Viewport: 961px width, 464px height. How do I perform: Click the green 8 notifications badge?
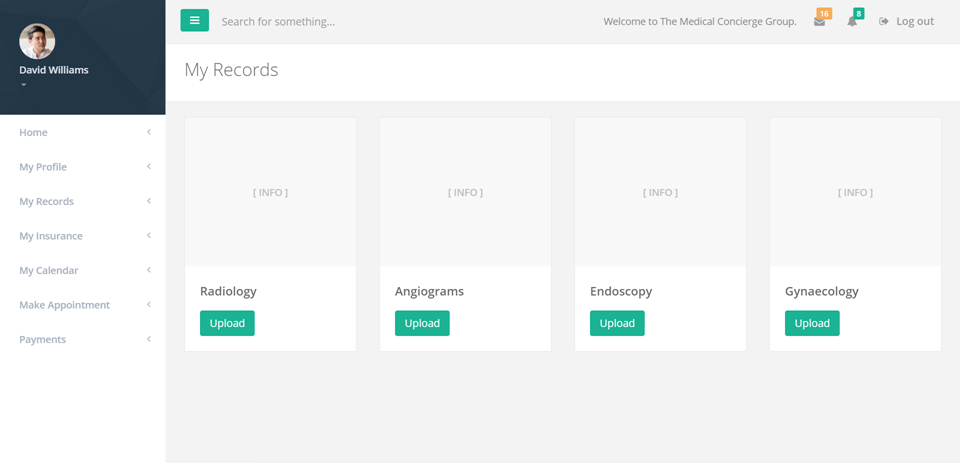[x=859, y=13]
